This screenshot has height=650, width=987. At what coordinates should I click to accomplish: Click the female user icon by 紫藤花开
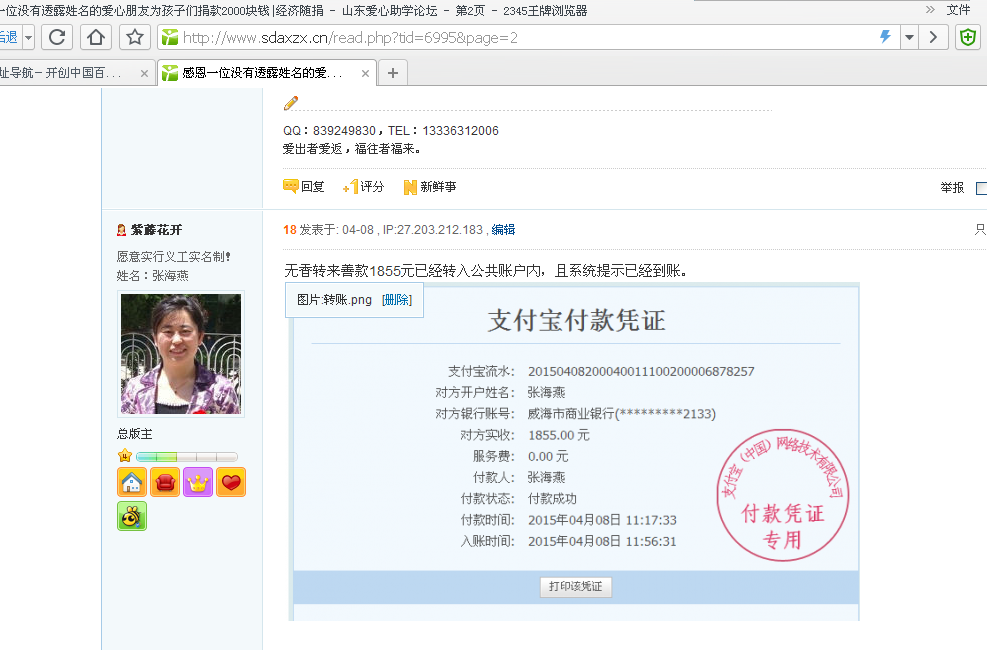[x=121, y=230]
